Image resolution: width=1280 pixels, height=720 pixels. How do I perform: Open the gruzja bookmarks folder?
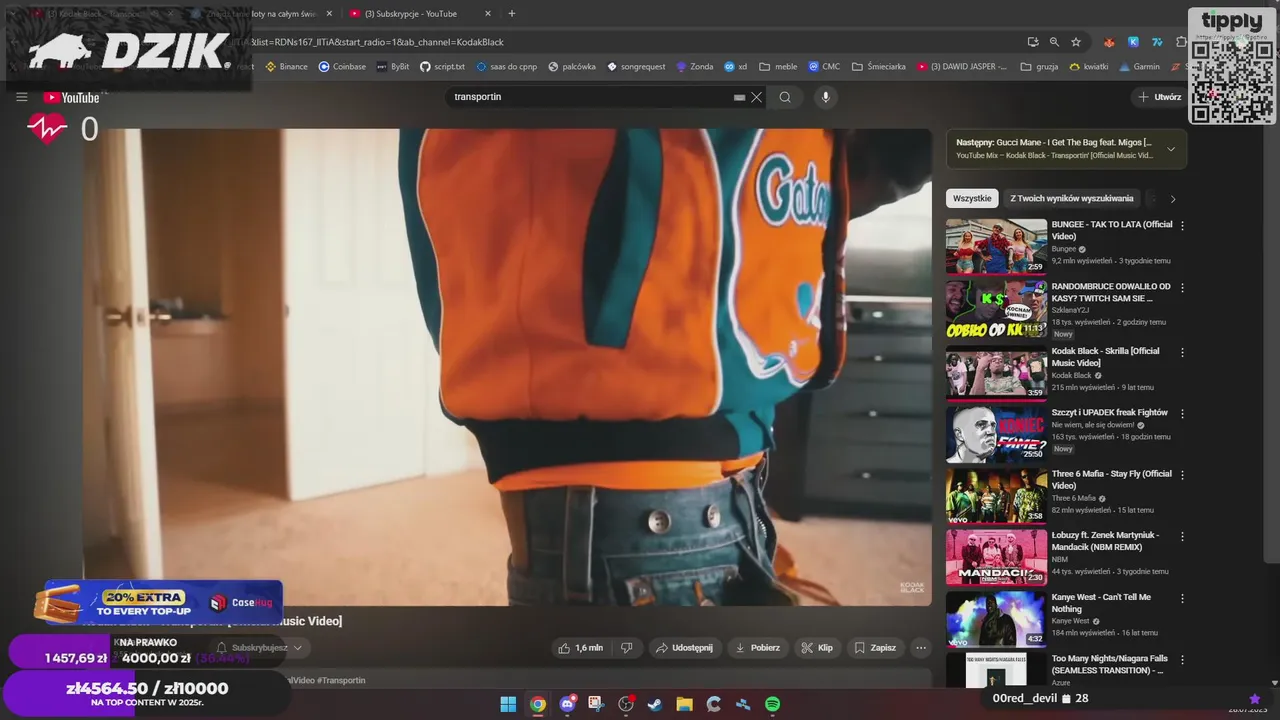point(1039,67)
